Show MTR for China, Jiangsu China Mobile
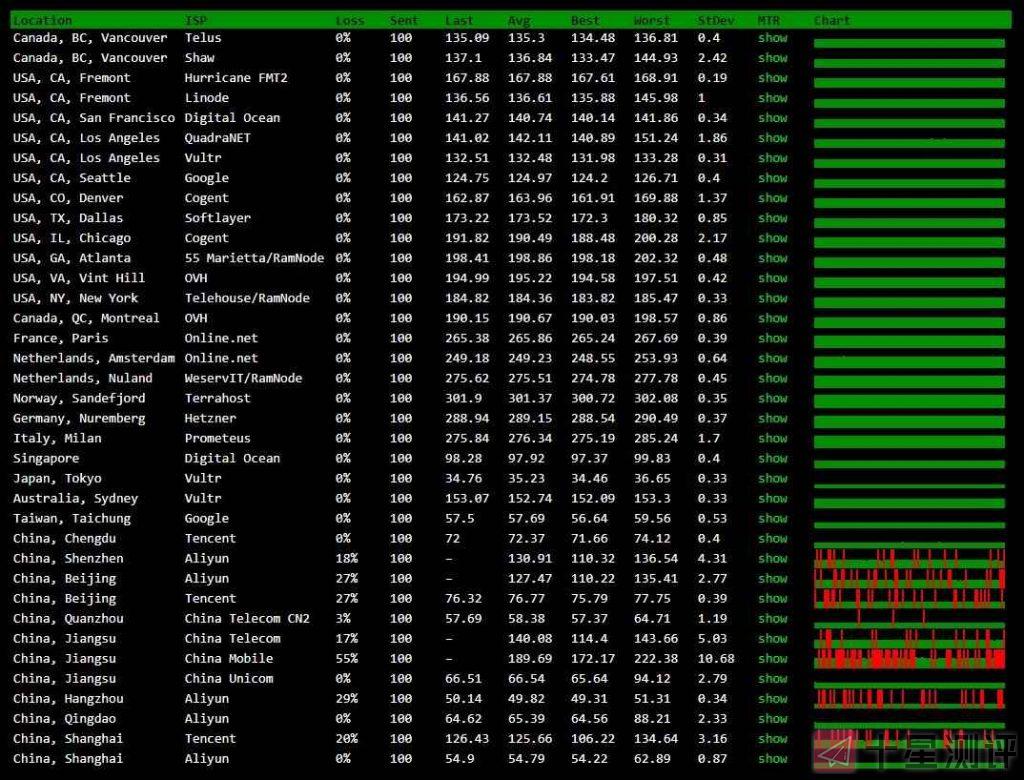 772,658
